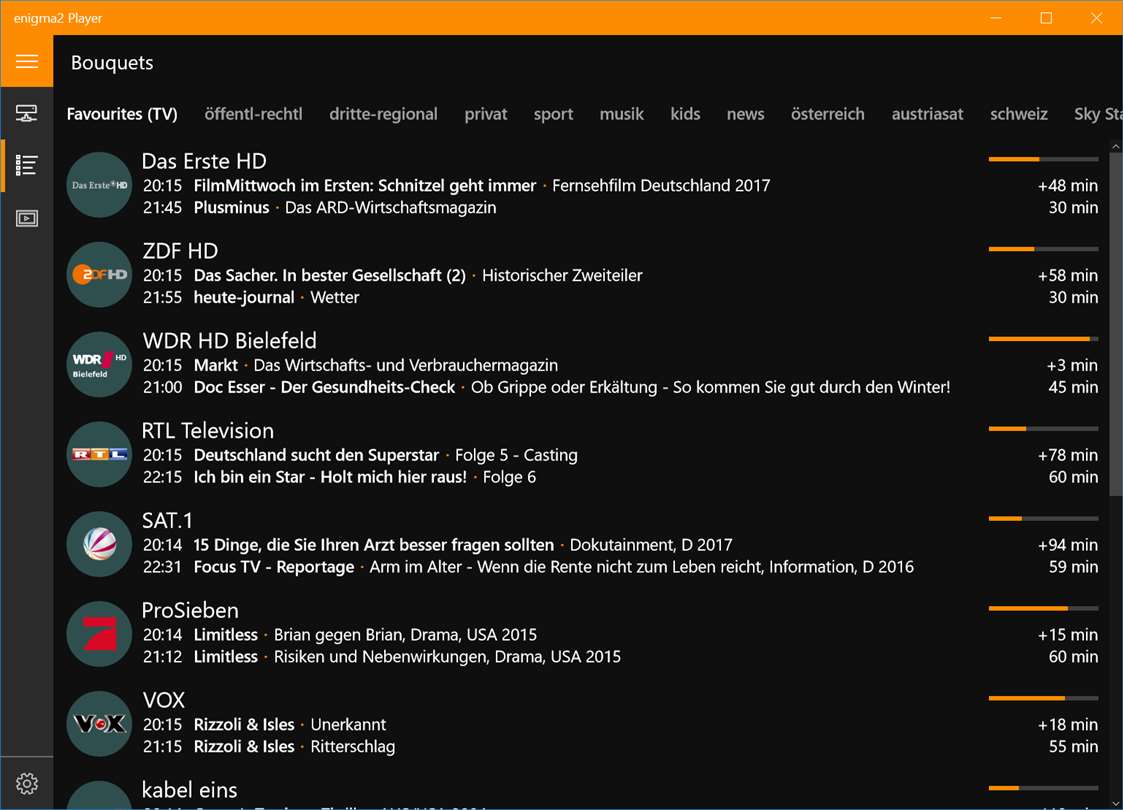Click Das Erste HD progress bar
The width and height of the screenshot is (1123, 810).
coord(1044,159)
